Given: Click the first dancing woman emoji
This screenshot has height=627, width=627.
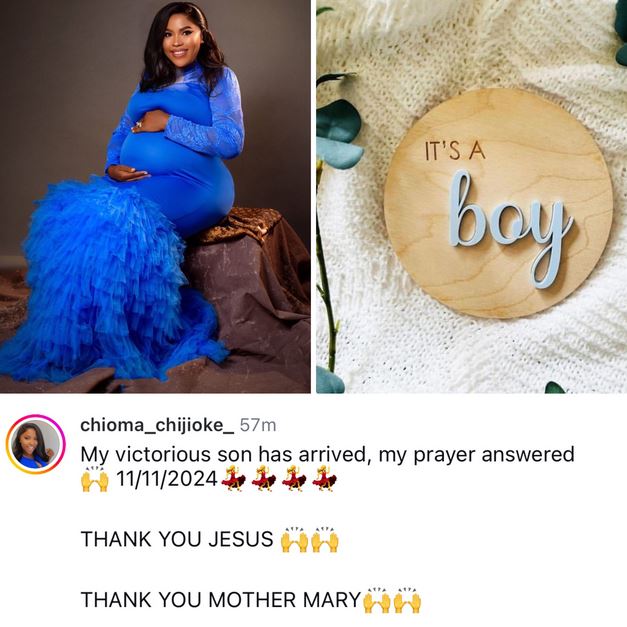Looking at the screenshot, I should 234,479.
